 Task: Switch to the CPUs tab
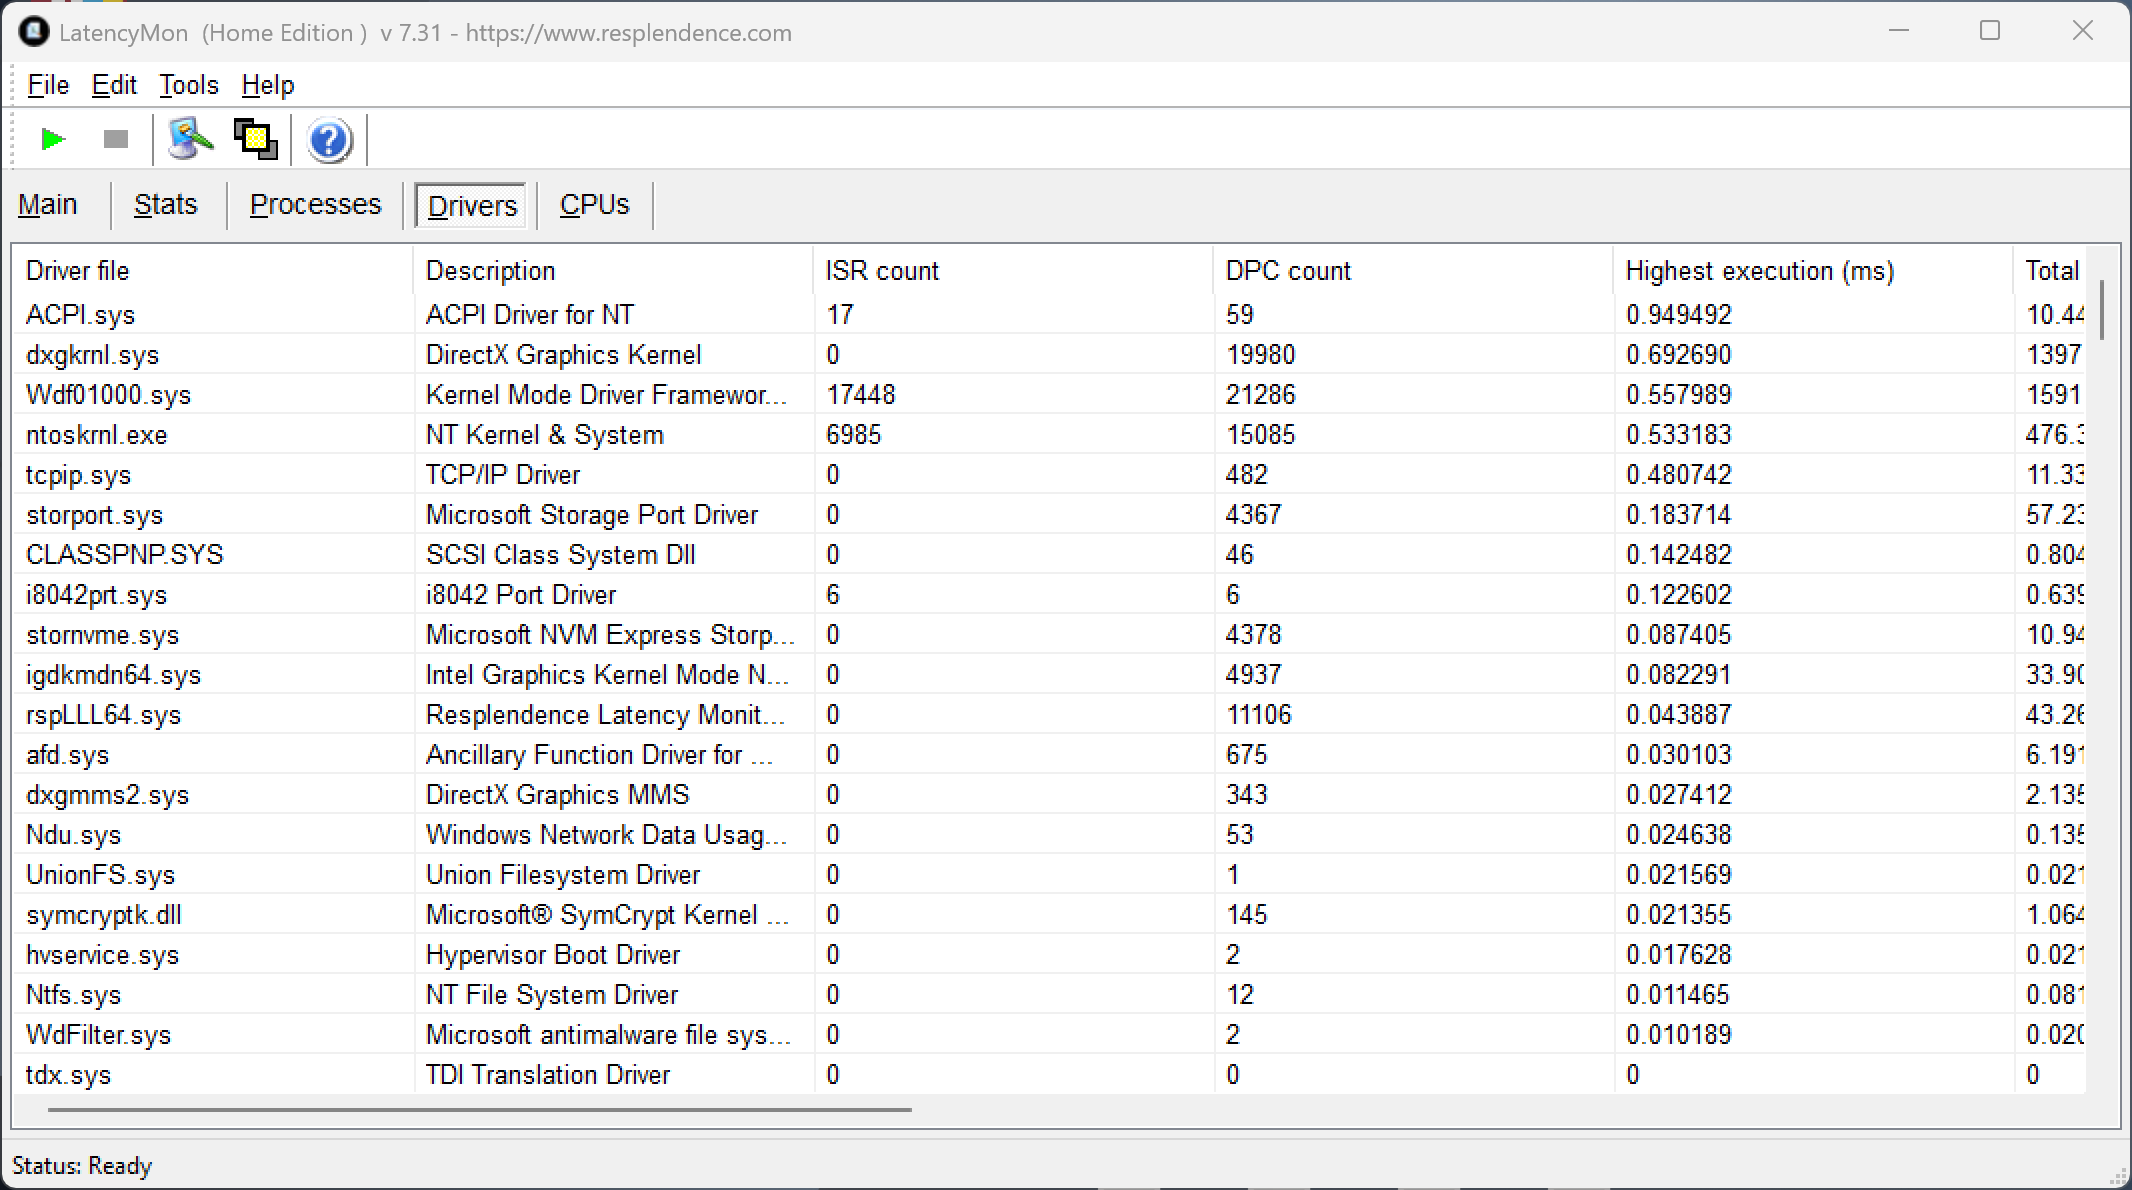(594, 205)
